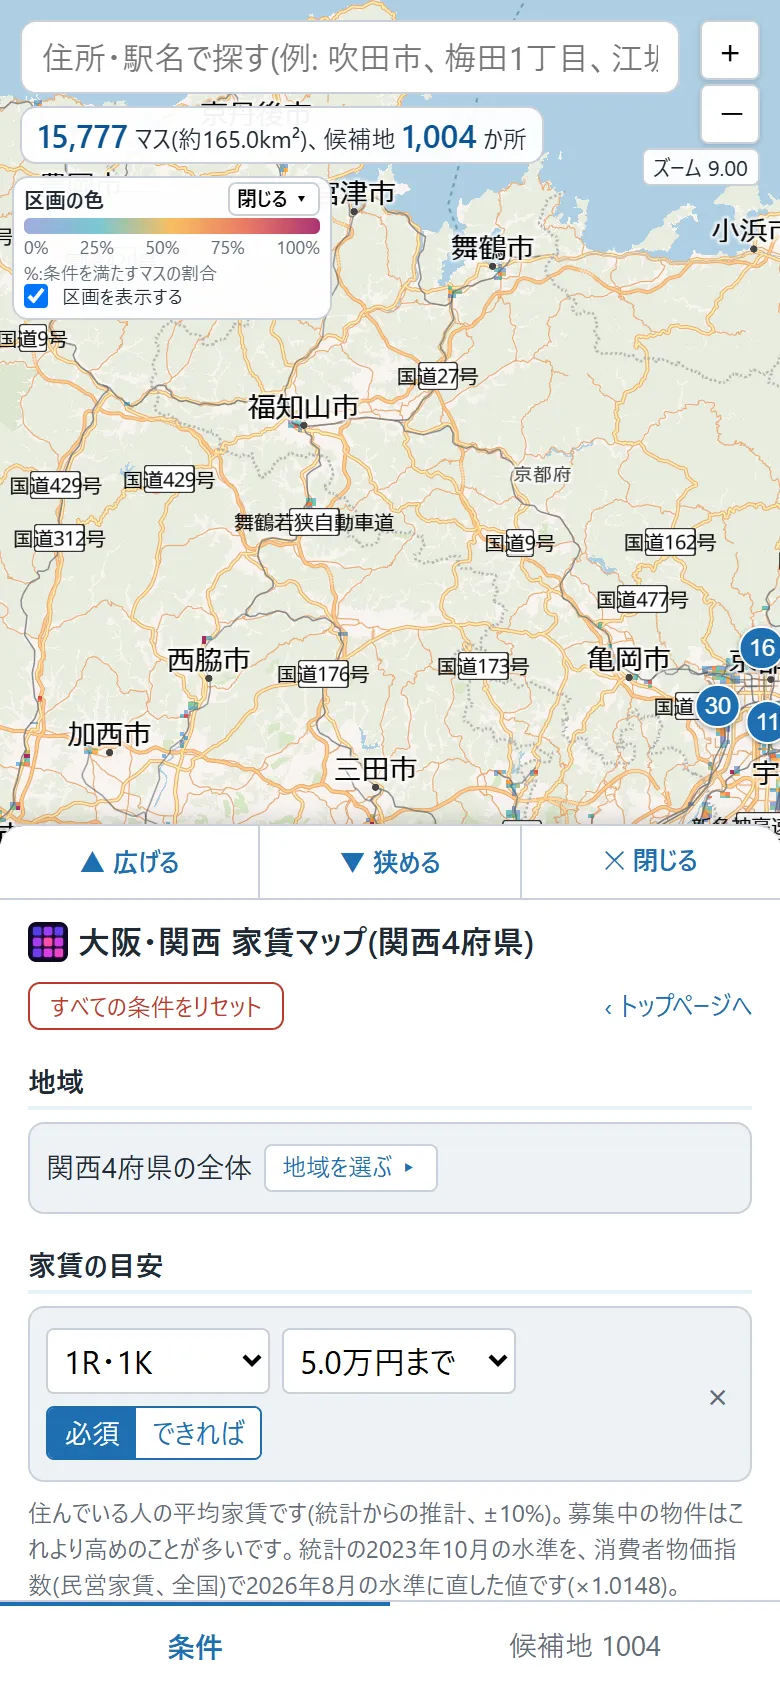The image size is (780, 1688).
Task: Open map cluster marker 30
Action: [x=718, y=706]
